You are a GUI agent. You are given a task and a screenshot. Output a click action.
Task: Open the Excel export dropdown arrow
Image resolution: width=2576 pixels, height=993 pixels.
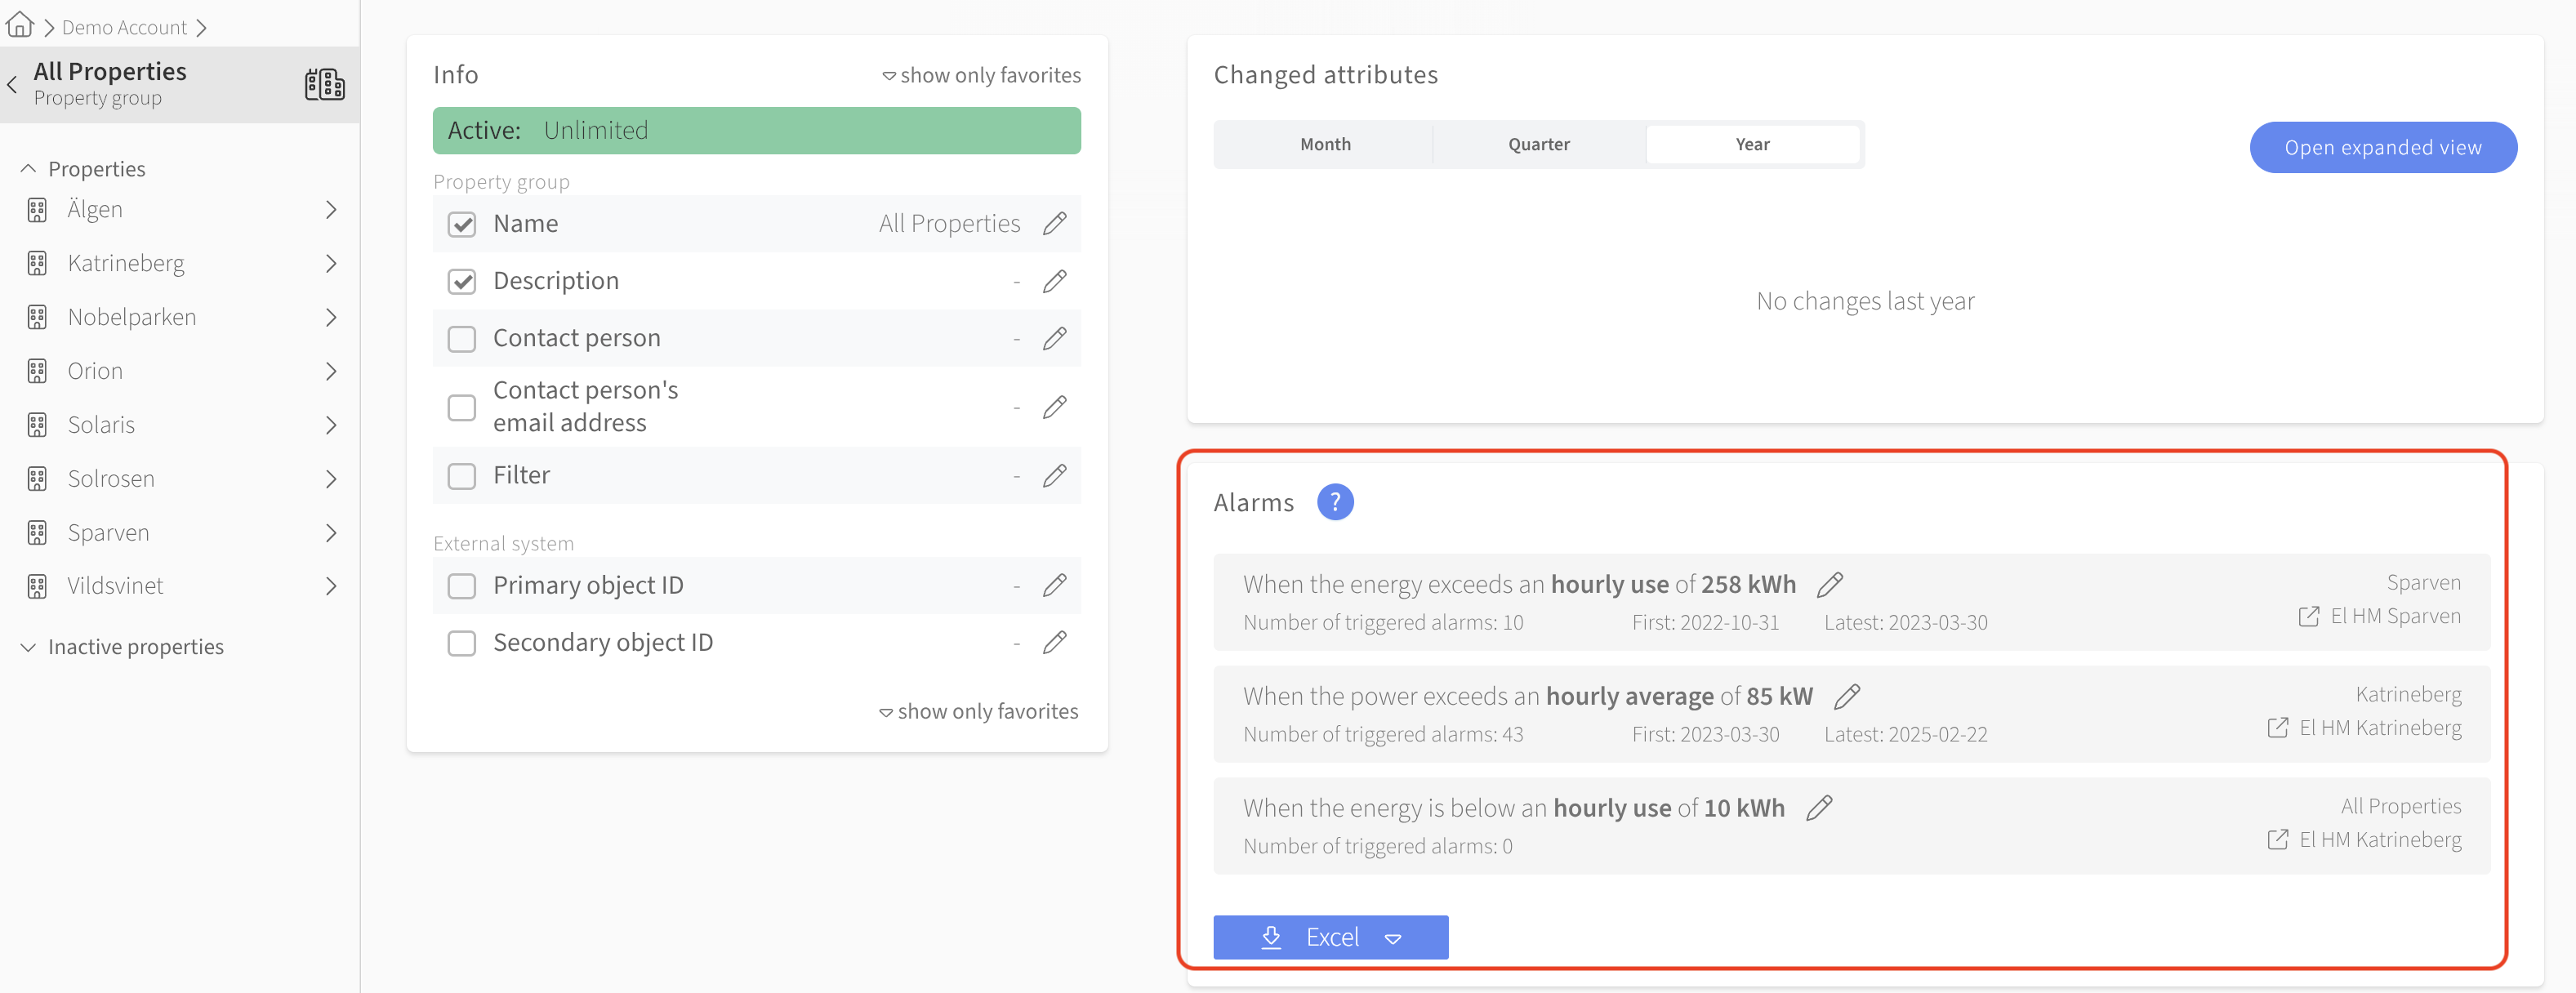click(1392, 938)
